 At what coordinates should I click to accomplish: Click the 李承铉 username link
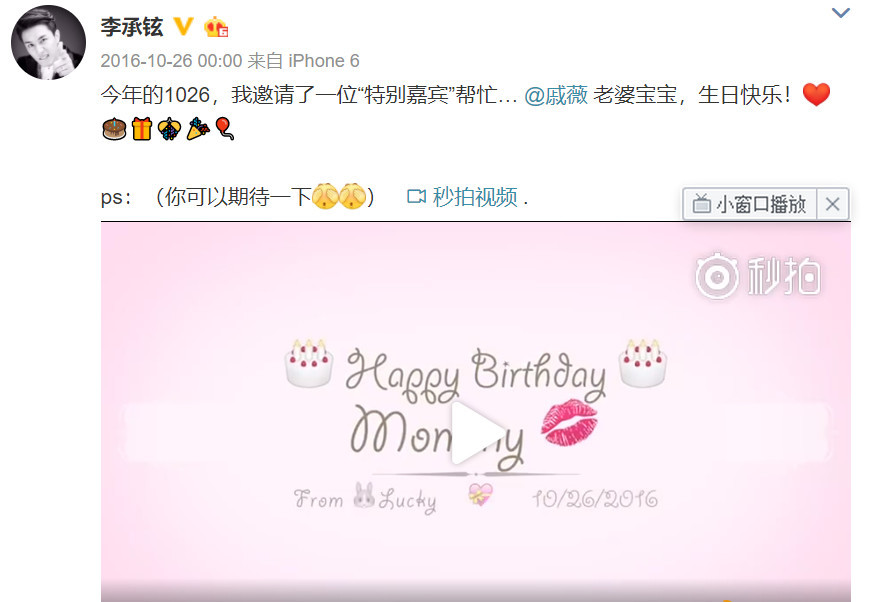click(x=132, y=26)
